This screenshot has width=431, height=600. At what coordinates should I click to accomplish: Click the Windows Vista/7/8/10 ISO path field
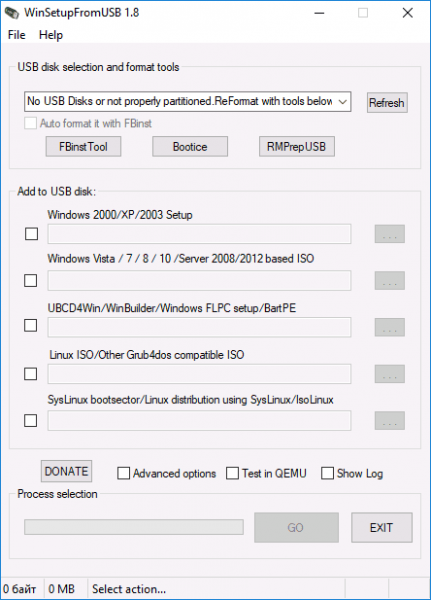point(199,280)
